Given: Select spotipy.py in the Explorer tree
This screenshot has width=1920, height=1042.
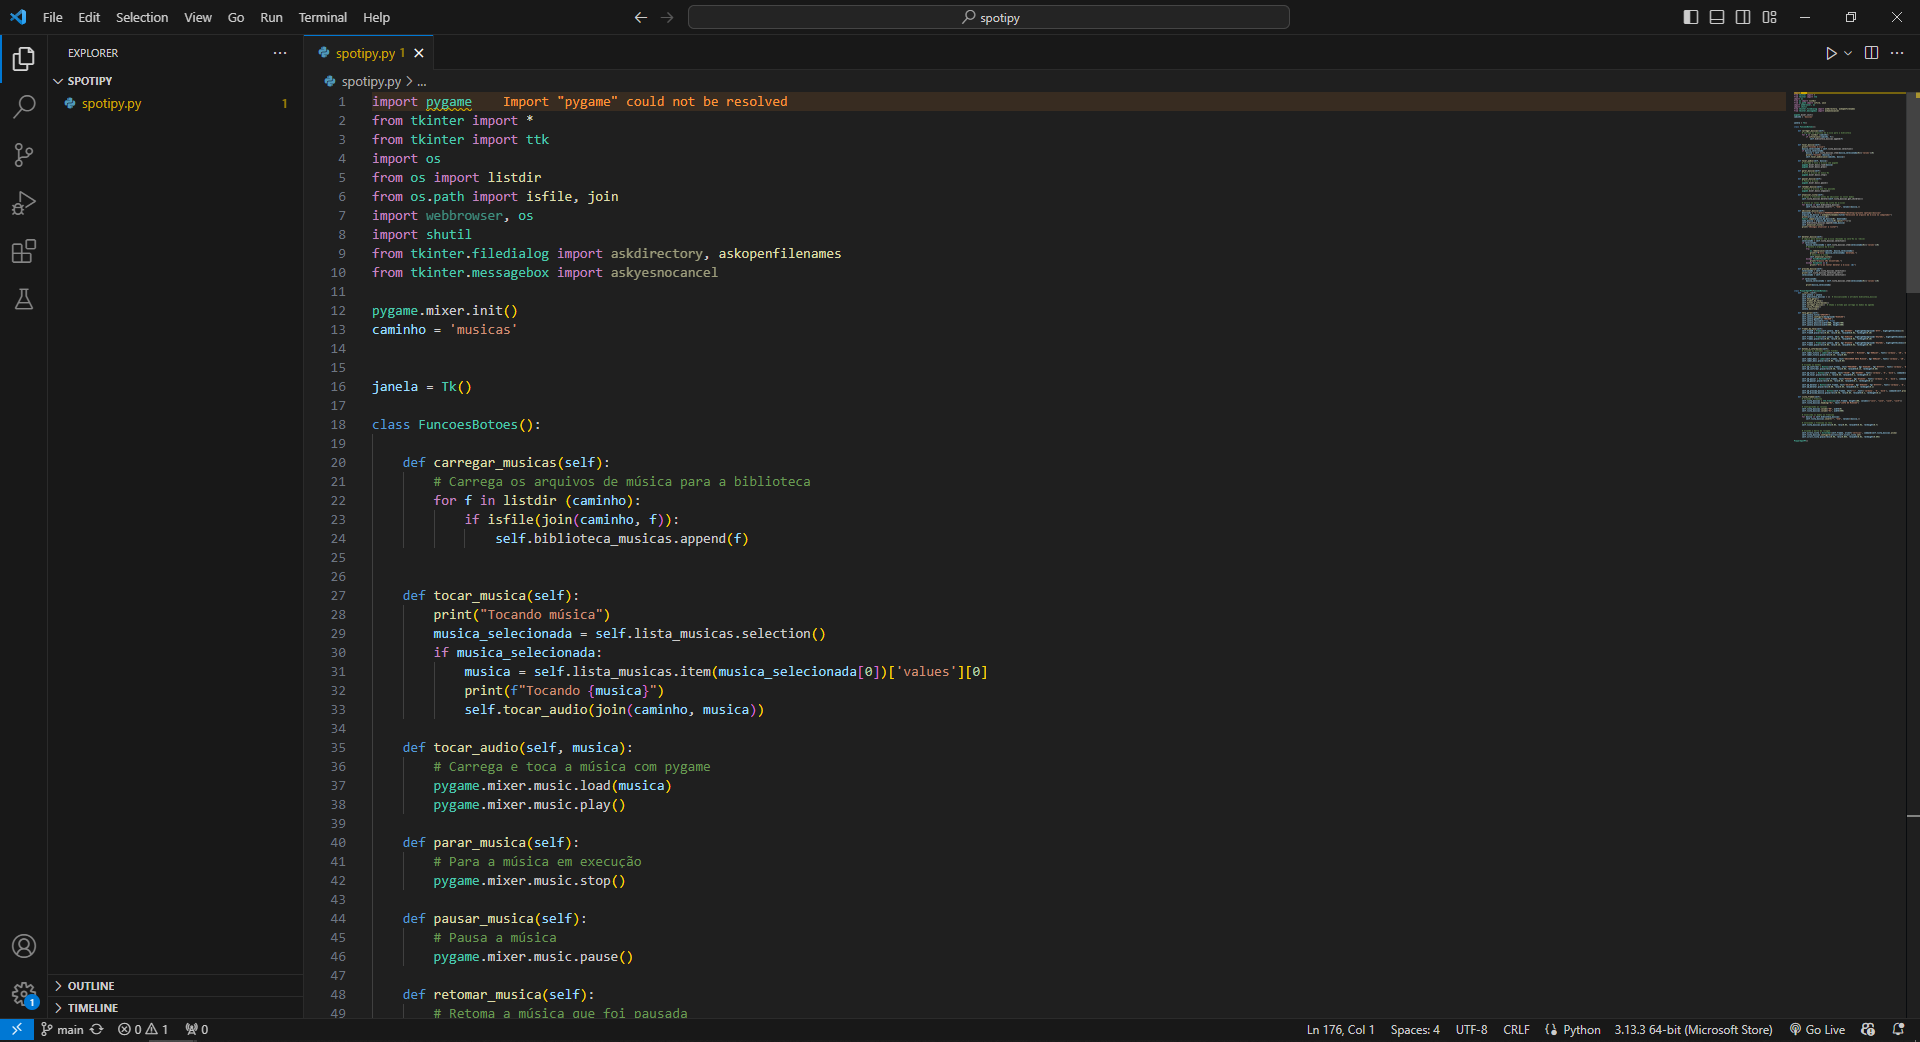Looking at the screenshot, I should pyautogui.click(x=176, y=103).
